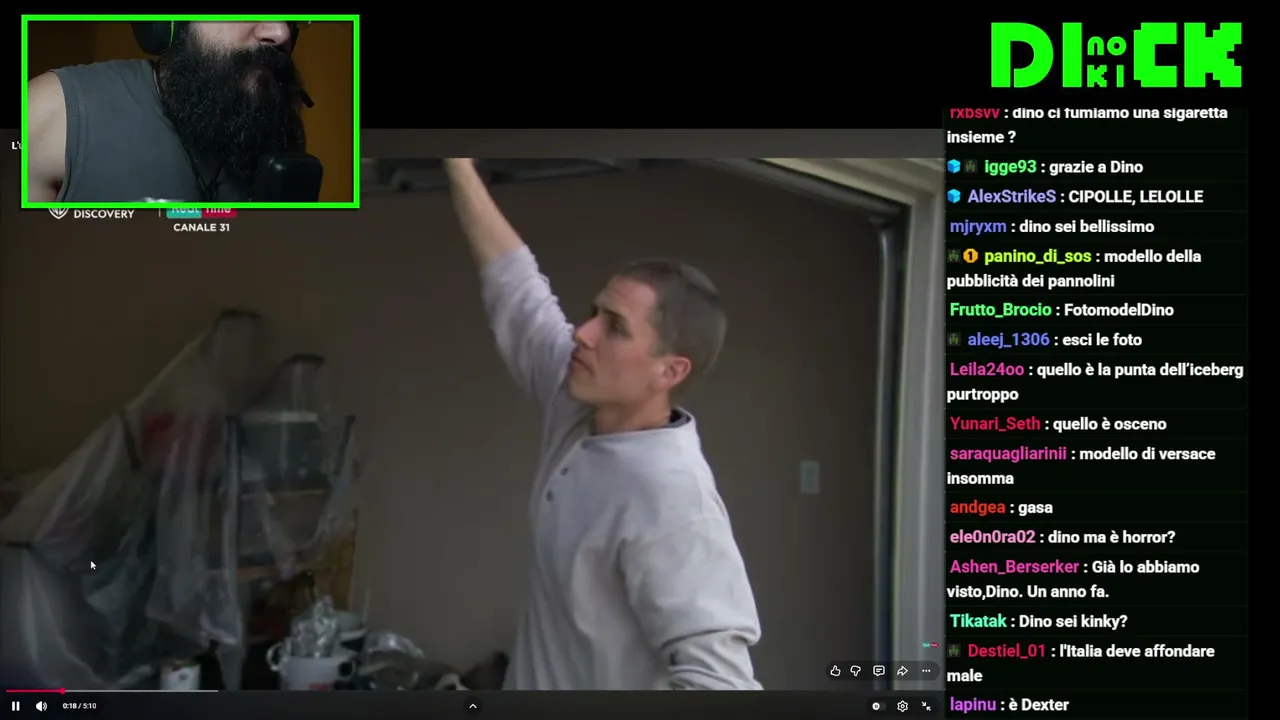Viewport: 1280px width, 720px height.
Task: Click chat username Frutto_Brocio
Action: 1000,310
